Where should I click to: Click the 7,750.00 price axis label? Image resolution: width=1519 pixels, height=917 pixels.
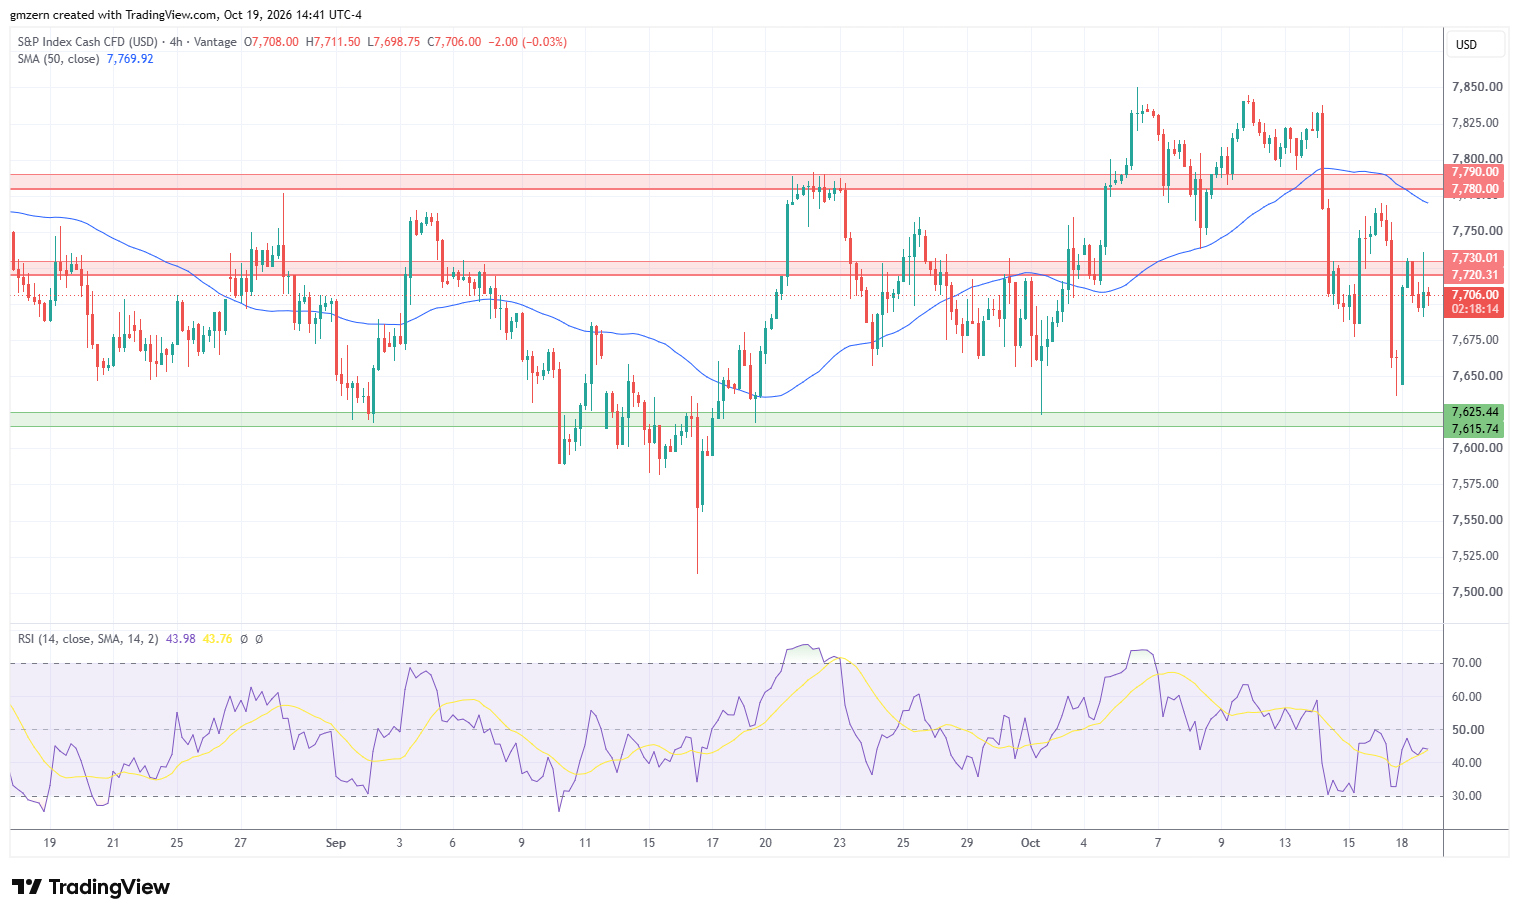tap(1476, 231)
